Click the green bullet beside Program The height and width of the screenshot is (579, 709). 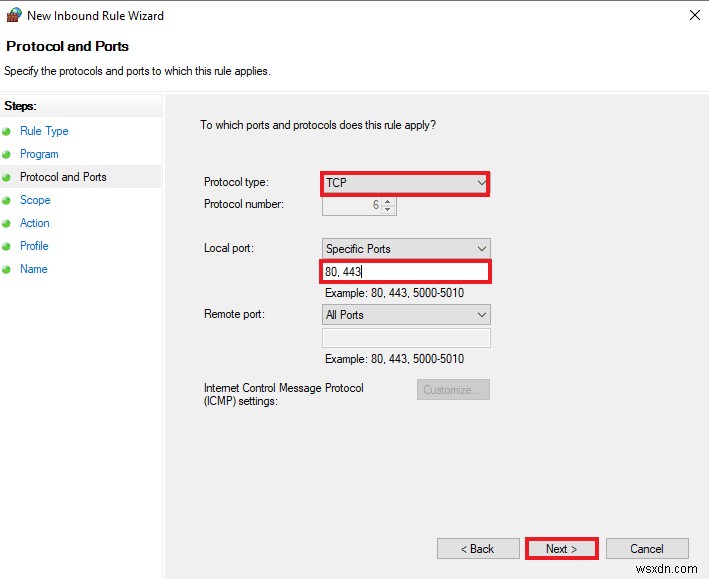[x=6, y=155]
